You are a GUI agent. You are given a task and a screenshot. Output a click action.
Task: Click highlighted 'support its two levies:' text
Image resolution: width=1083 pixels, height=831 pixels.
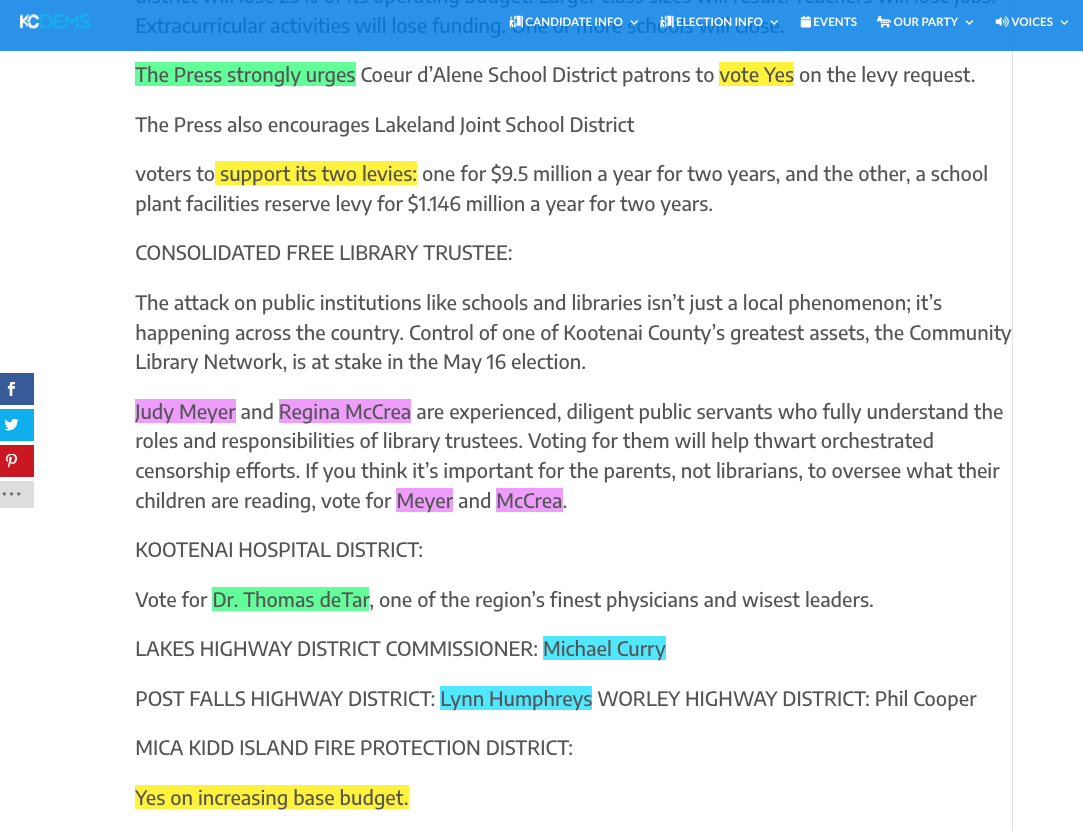(316, 173)
